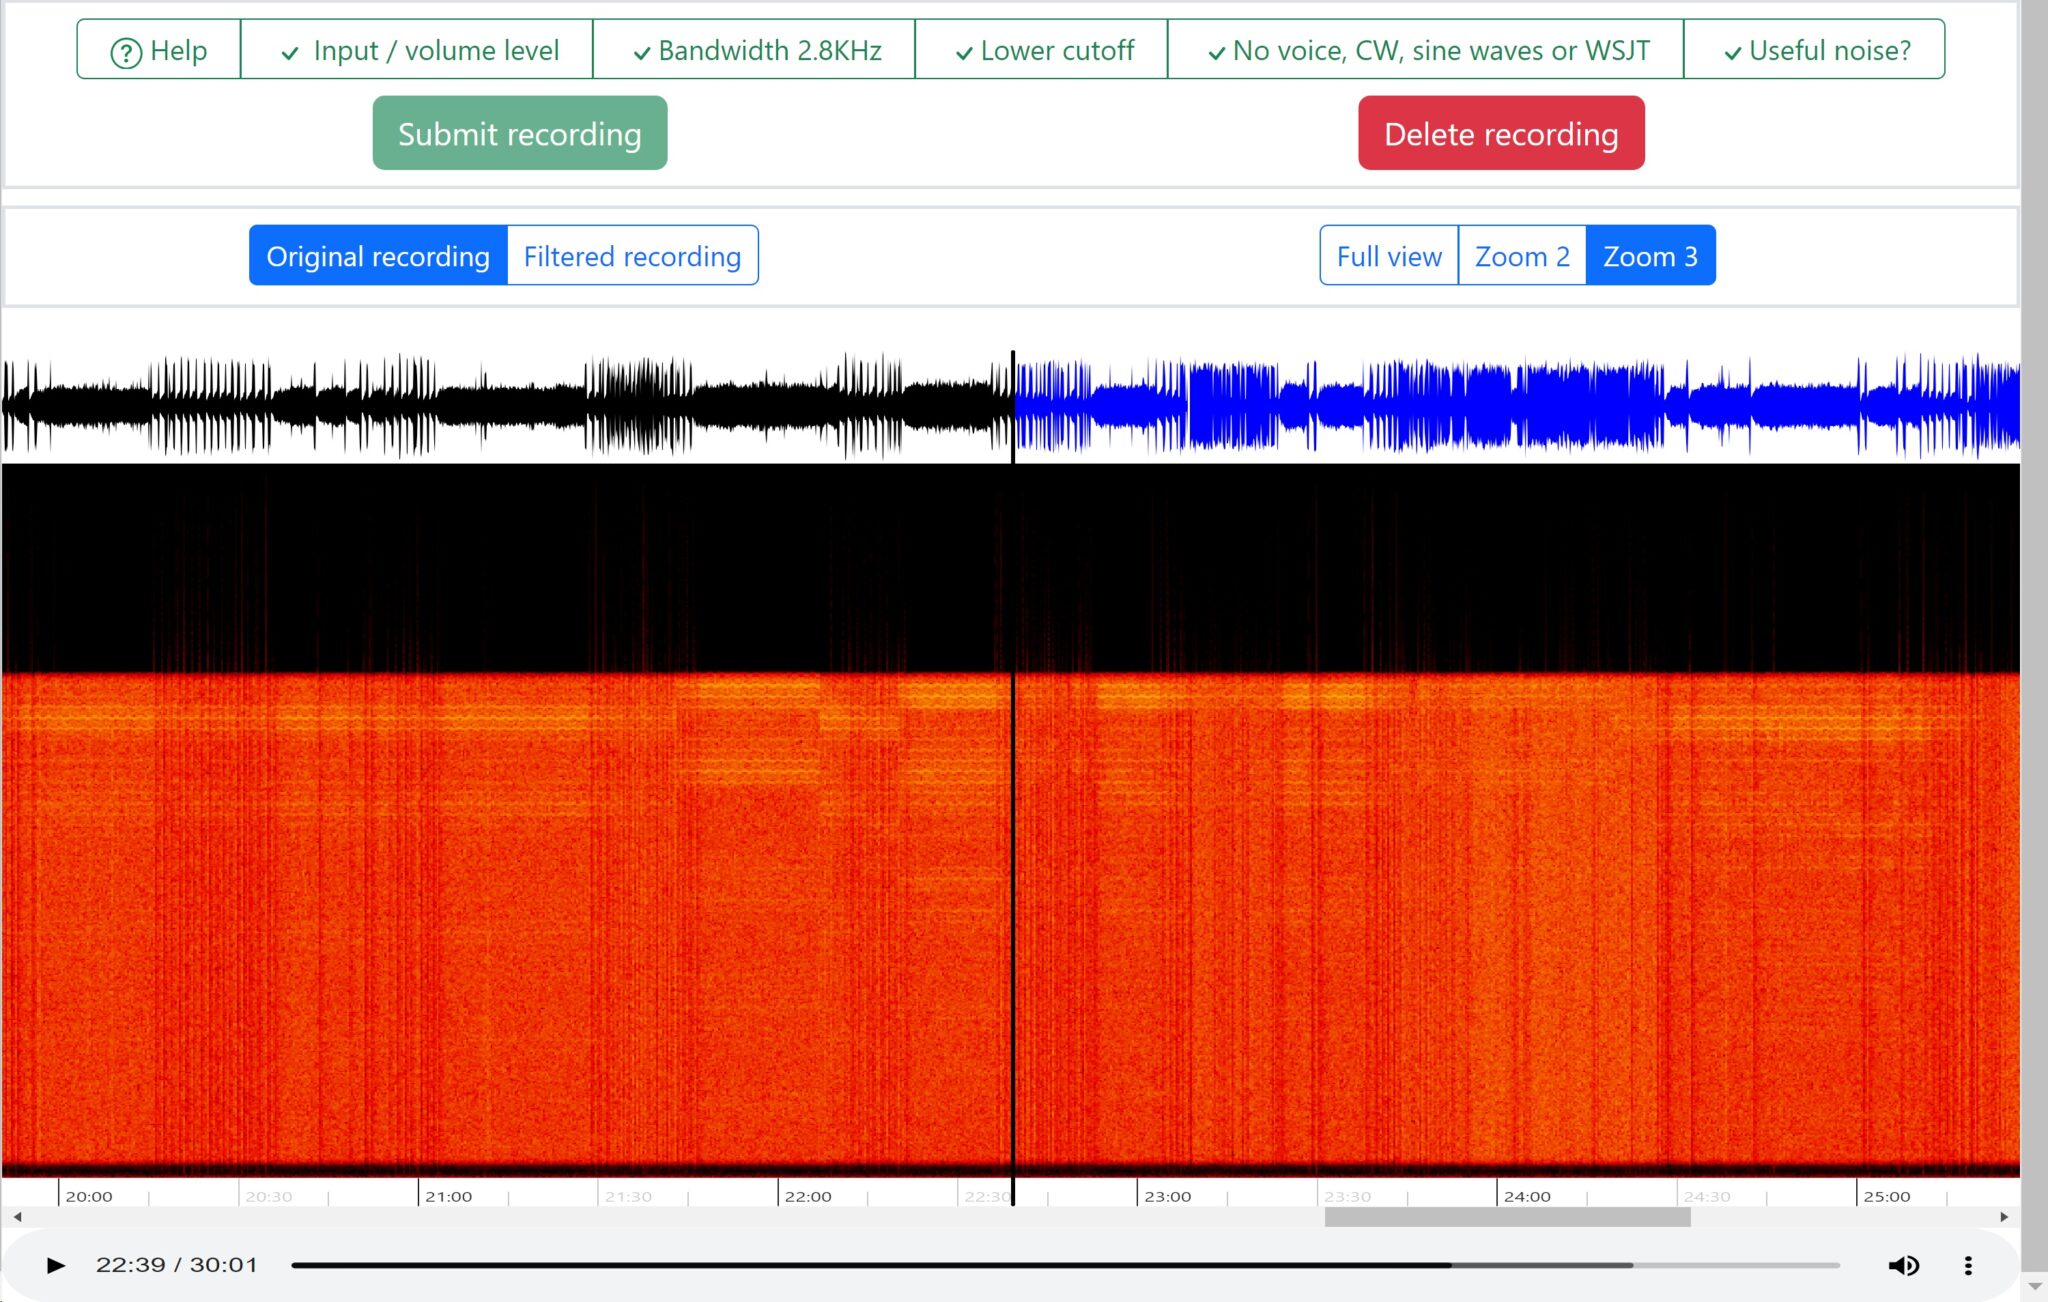The height and width of the screenshot is (1302, 2048).
Task: Click the Help question mark icon
Action: (x=126, y=50)
